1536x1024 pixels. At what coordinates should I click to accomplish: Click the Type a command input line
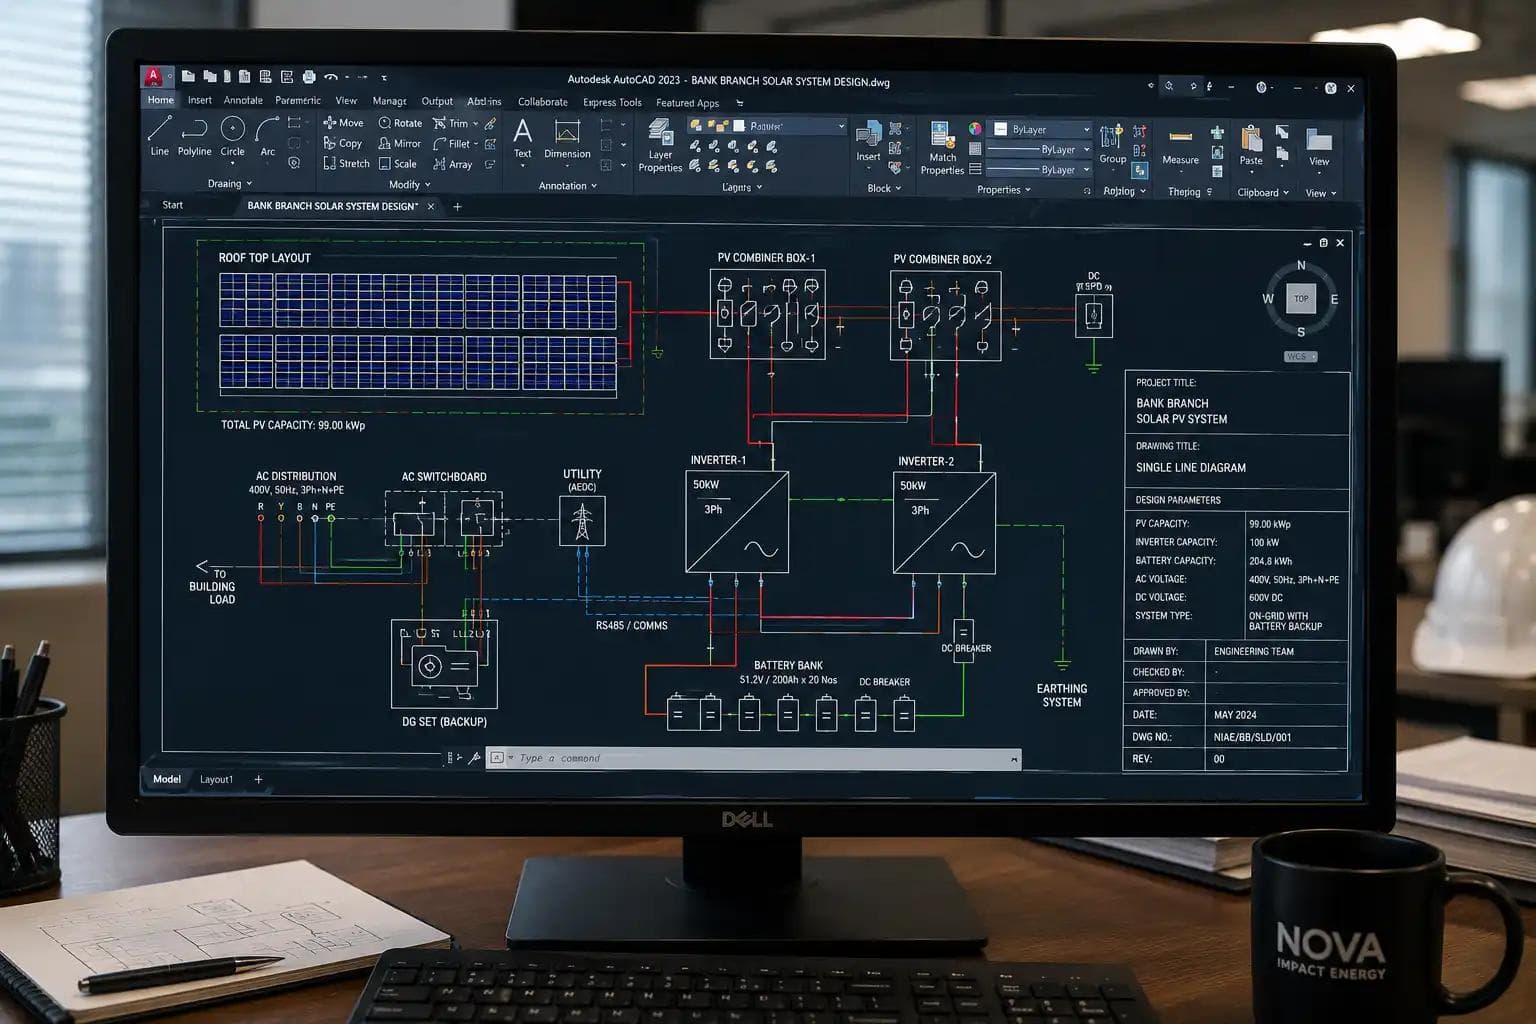tap(753, 759)
